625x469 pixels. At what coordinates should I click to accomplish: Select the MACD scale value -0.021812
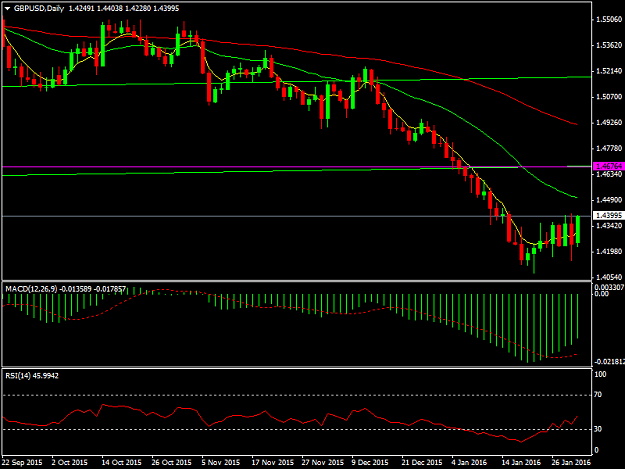[609, 362]
